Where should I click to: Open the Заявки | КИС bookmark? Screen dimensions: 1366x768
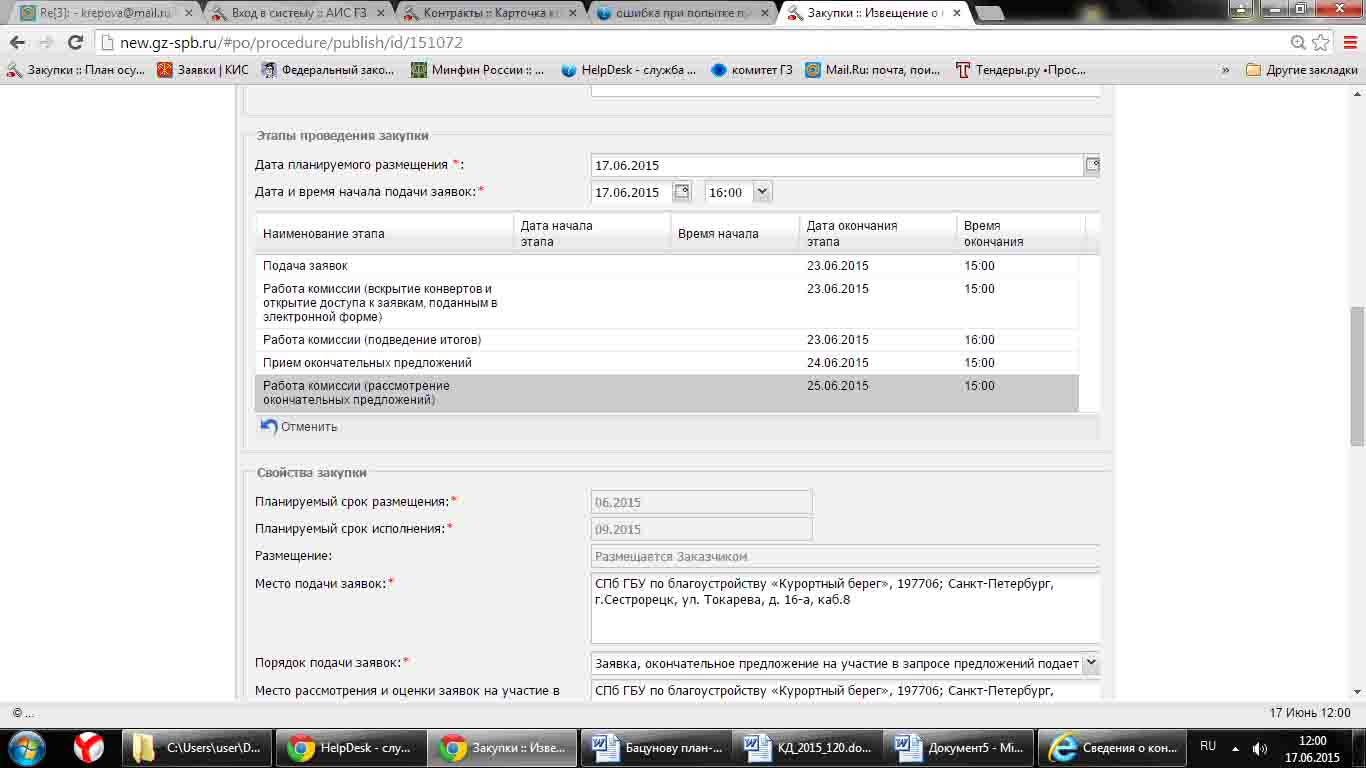[203, 70]
